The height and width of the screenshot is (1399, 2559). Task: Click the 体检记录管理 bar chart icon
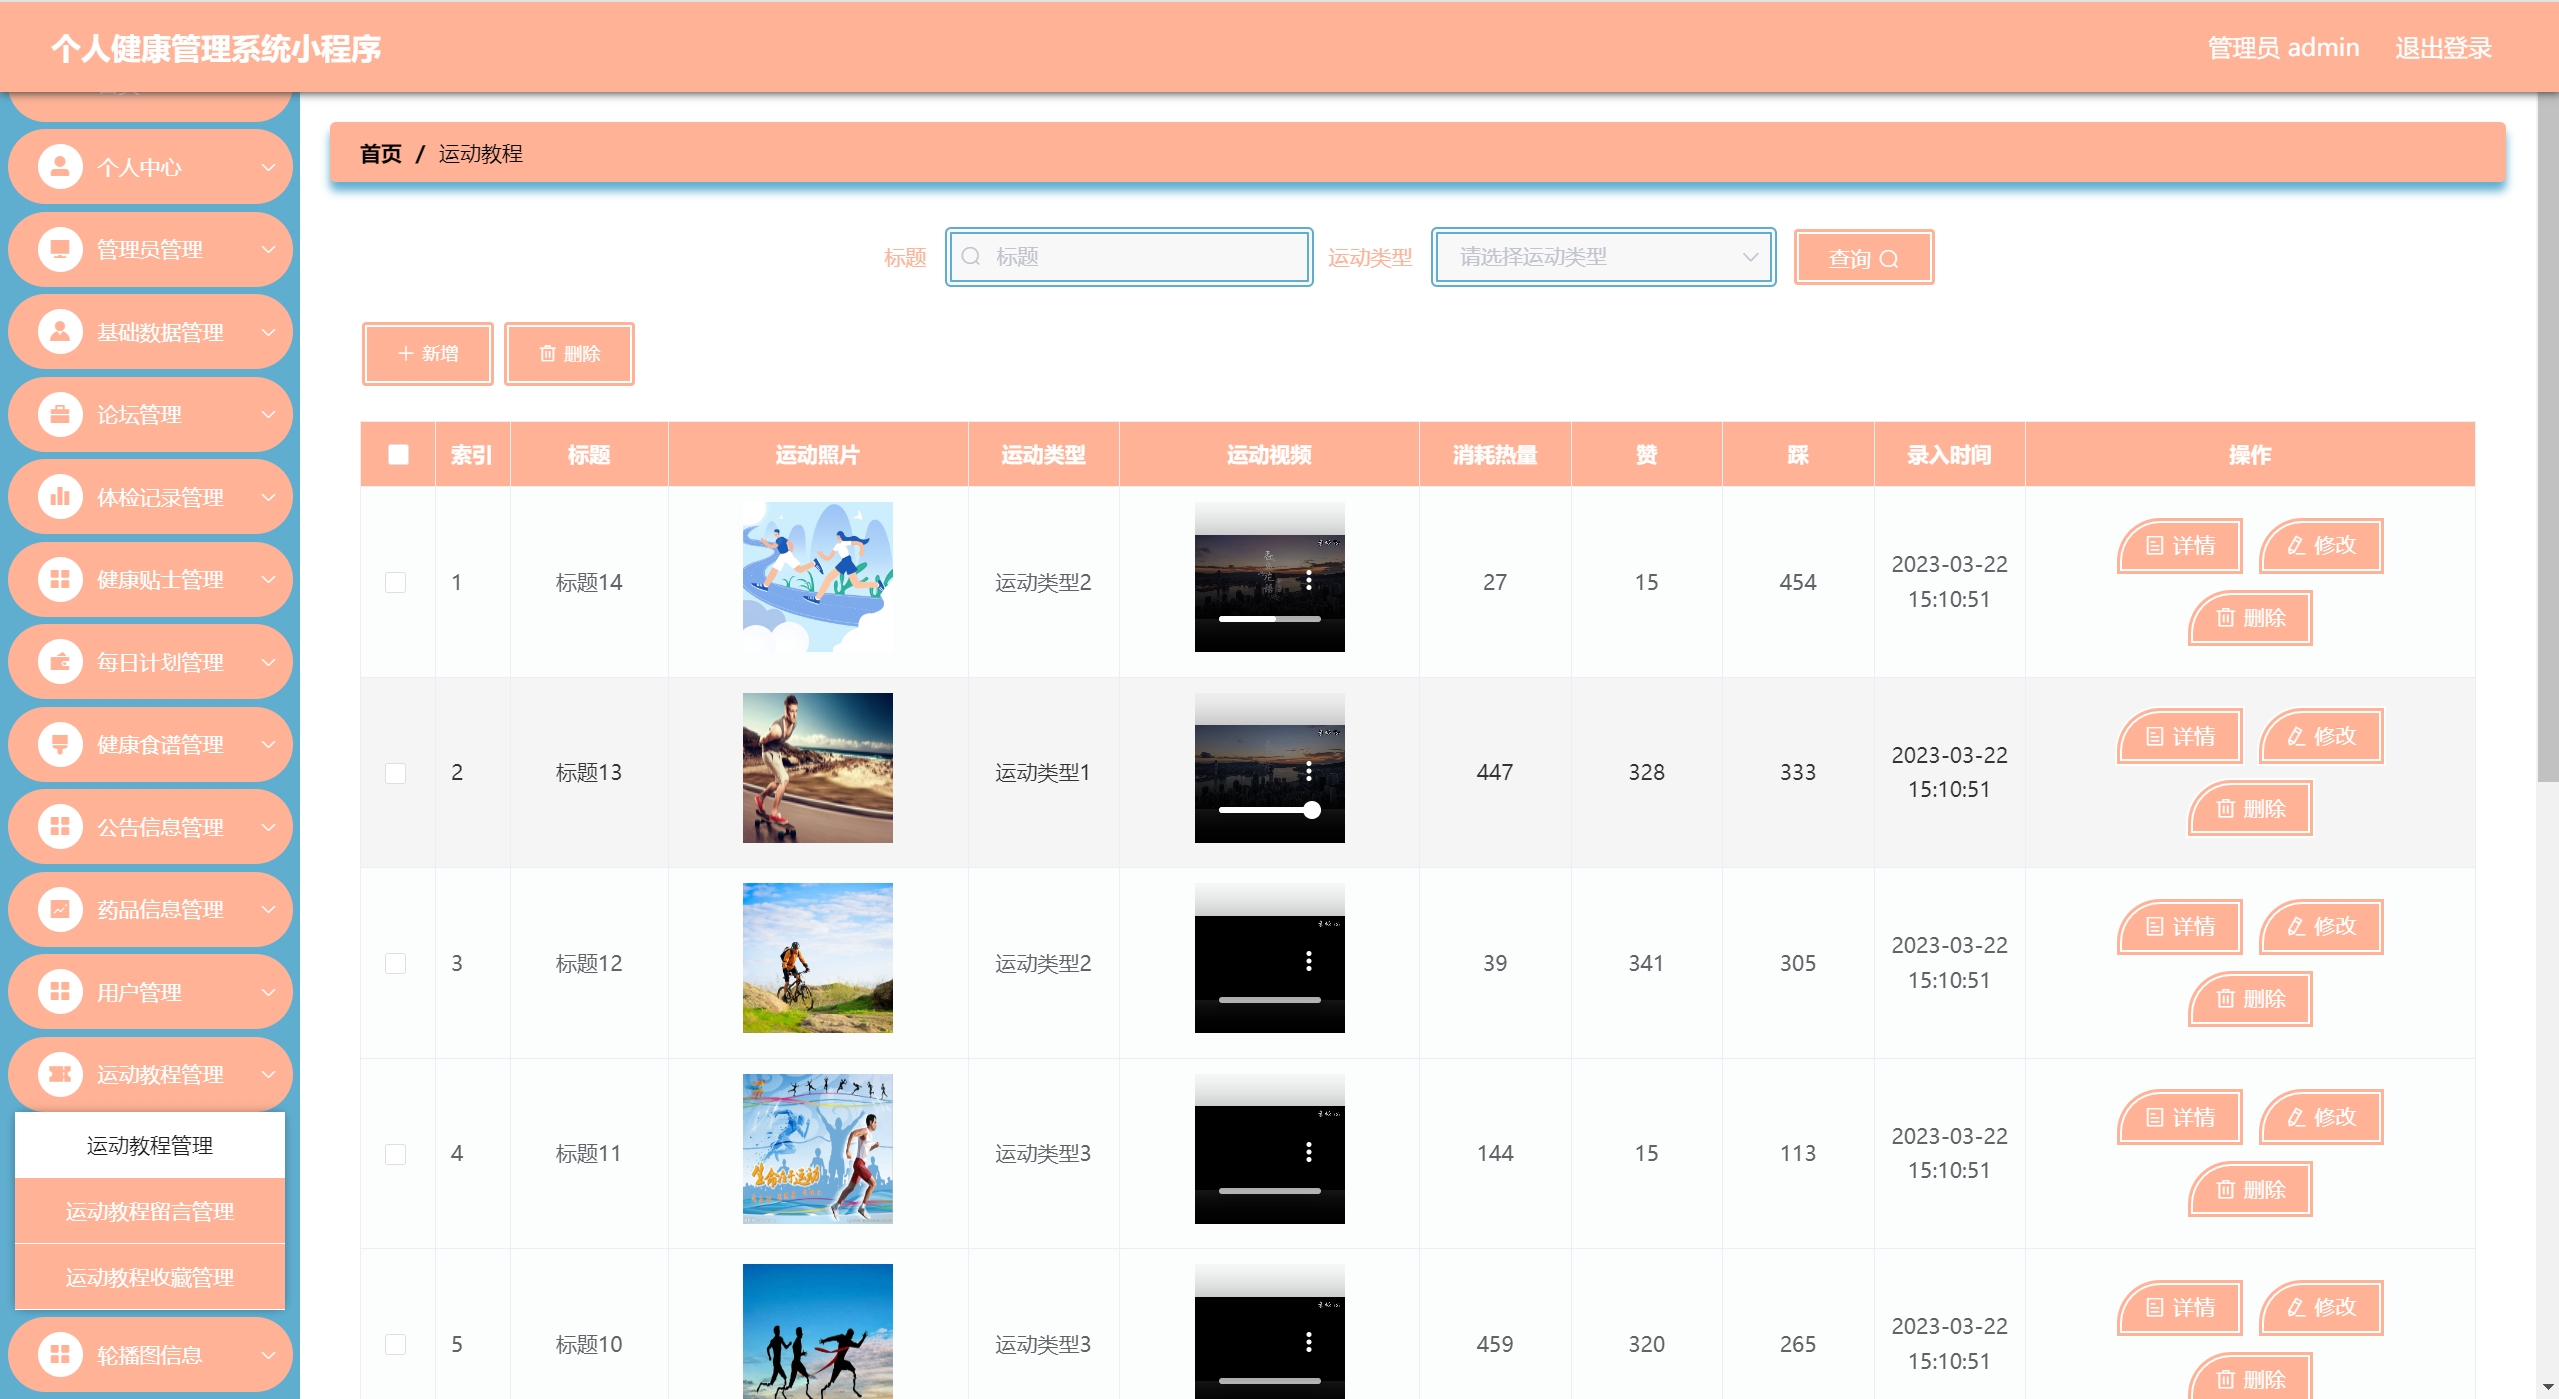coord(60,497)
